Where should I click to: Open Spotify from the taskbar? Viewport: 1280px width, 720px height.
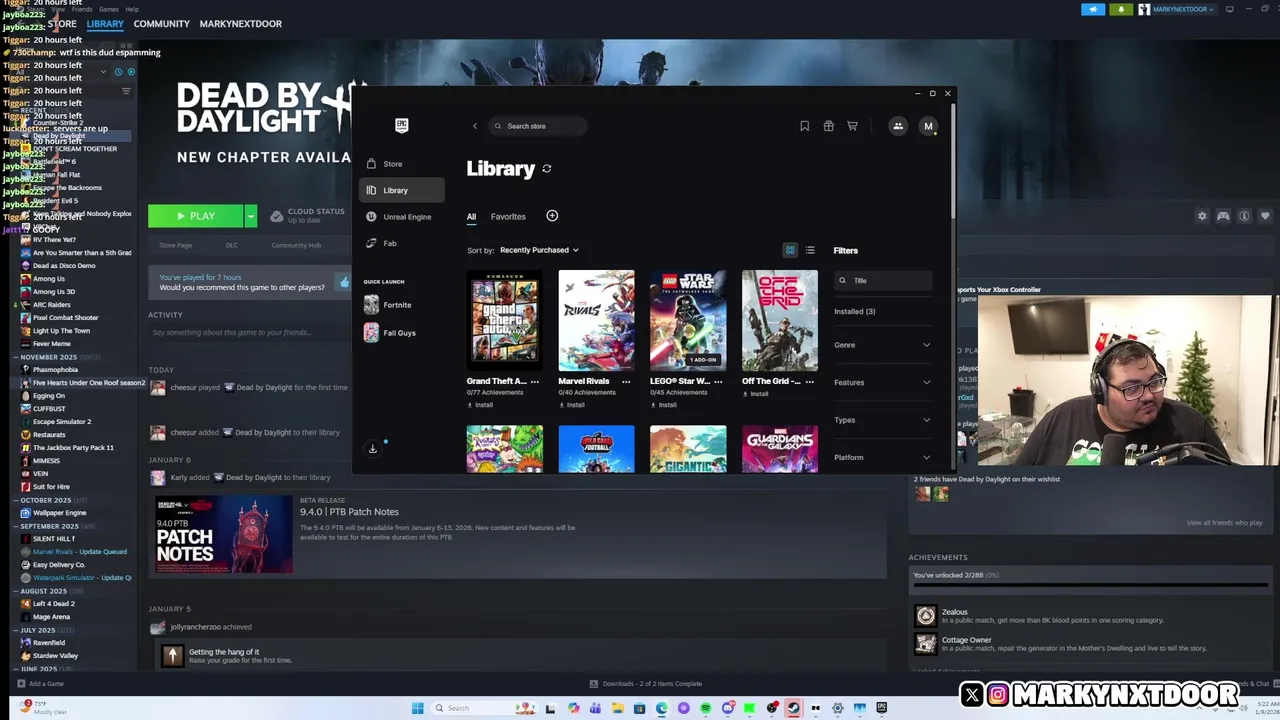coord(706,708)
